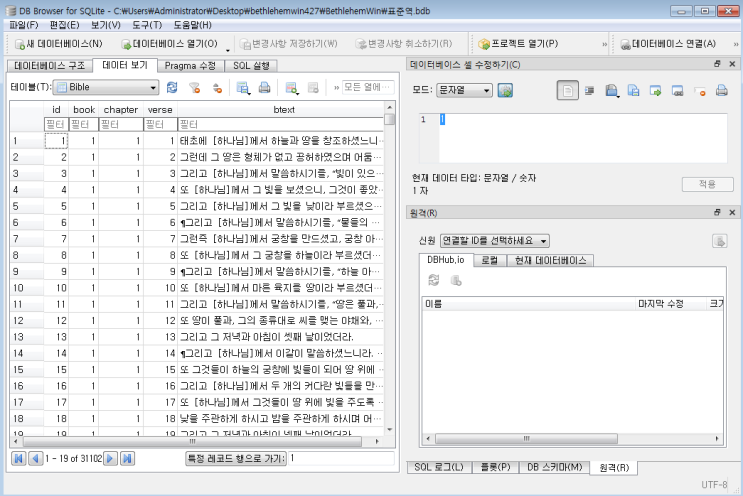The width and height of the screenshot is (743, 496).
Task: Switch to the 플롯(P) bottom tab
Action: click(x=496, y=467)
